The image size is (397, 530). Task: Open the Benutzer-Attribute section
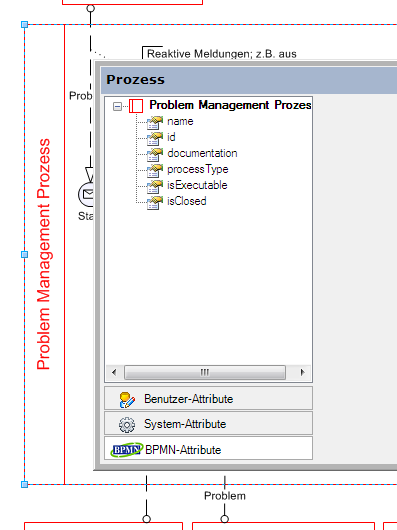click(x=208, y=399)
